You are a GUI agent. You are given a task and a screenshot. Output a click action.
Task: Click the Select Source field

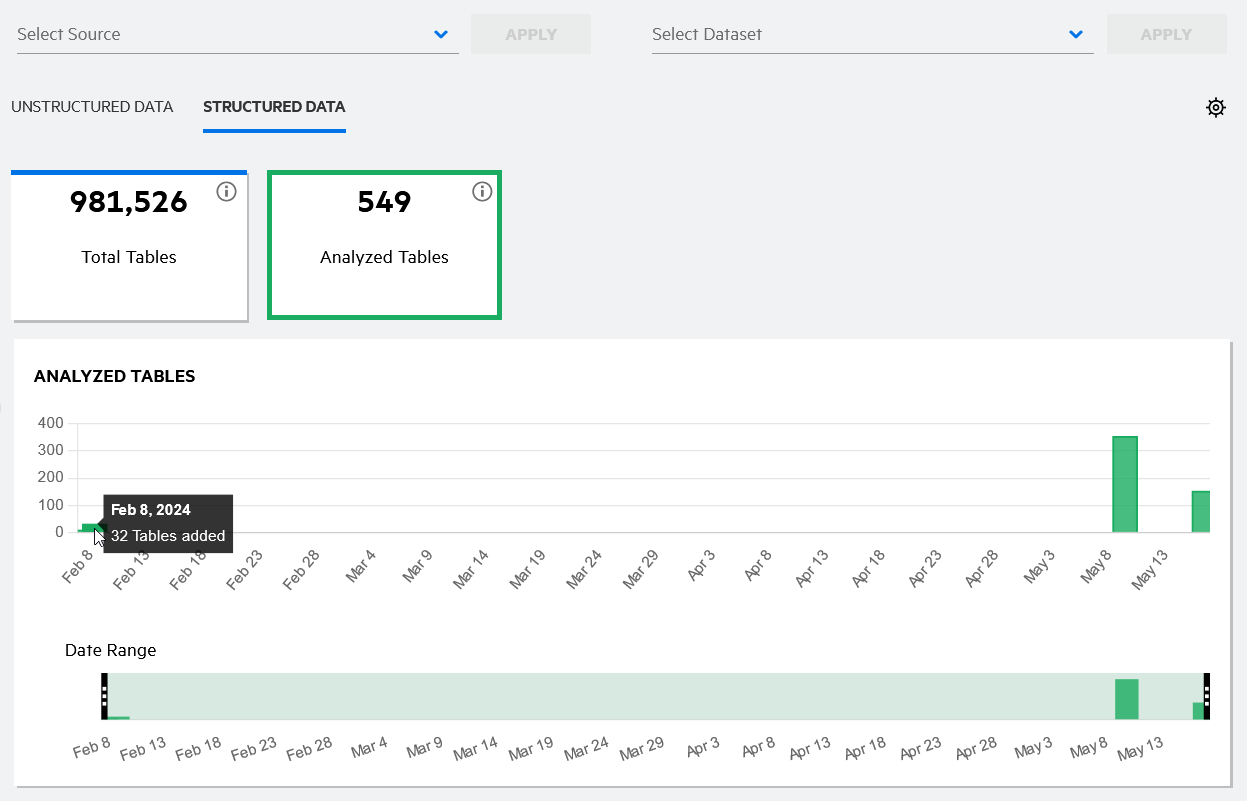pos(220,35)
